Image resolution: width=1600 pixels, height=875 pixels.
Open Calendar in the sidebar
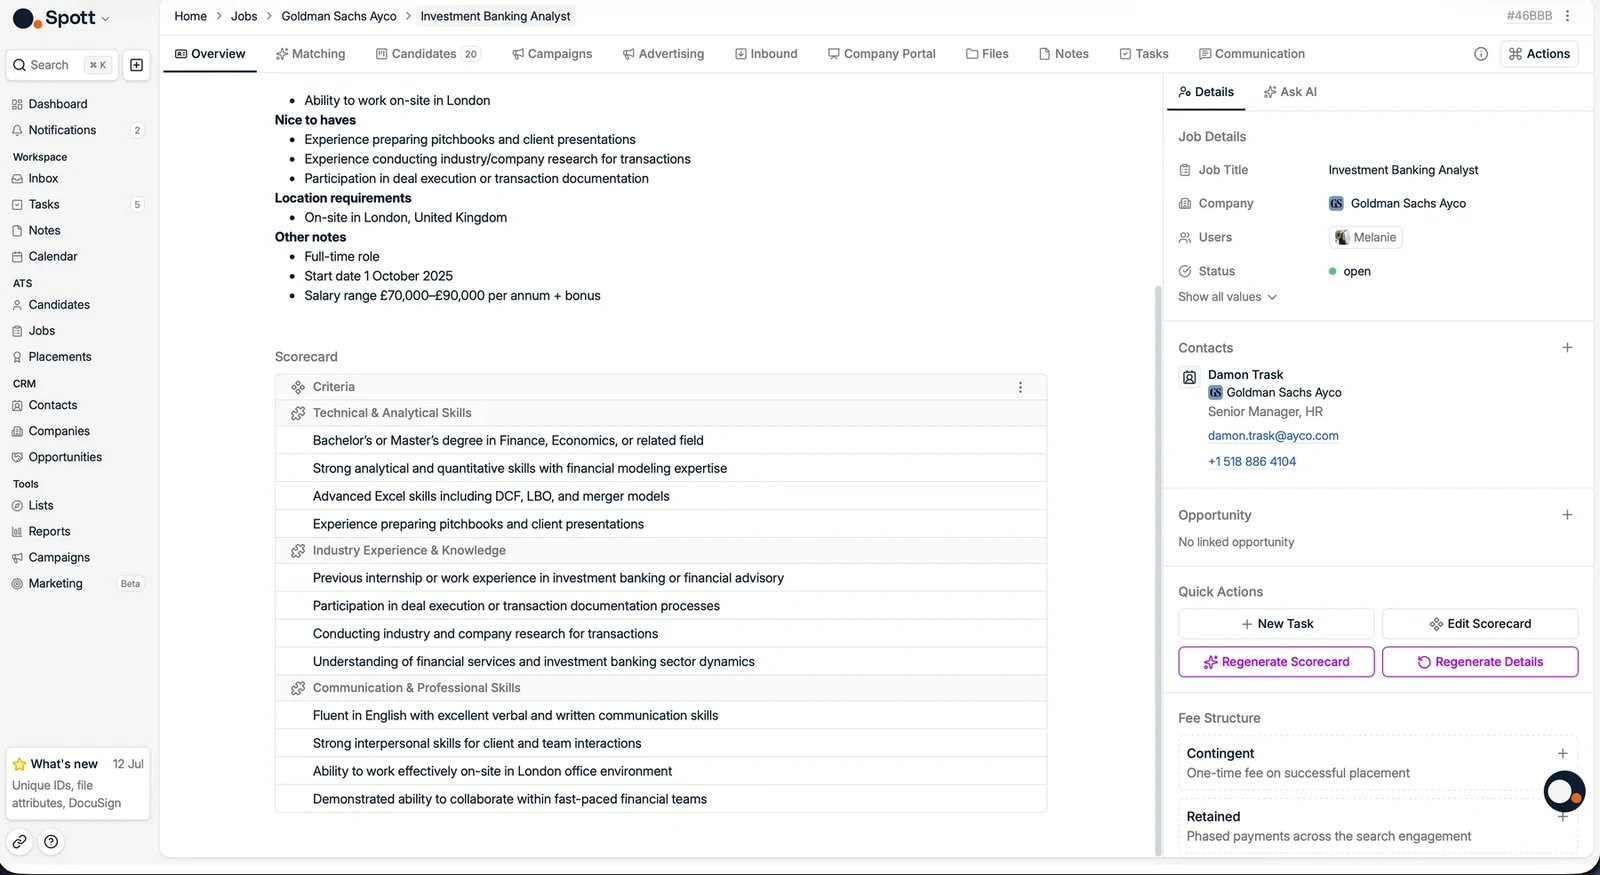(53, 256)
